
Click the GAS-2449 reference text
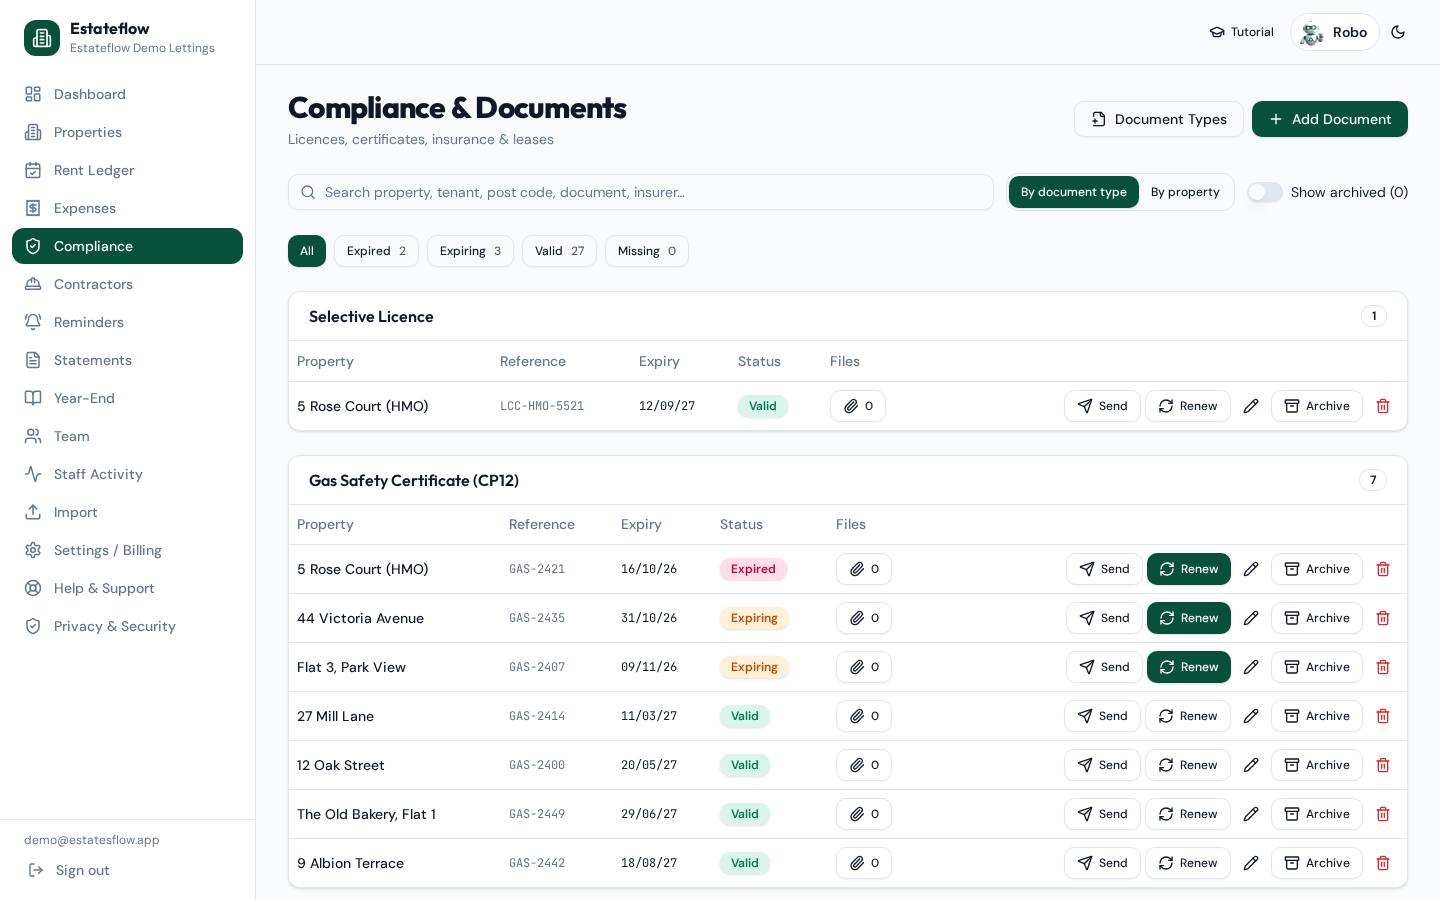click(537, 814)
